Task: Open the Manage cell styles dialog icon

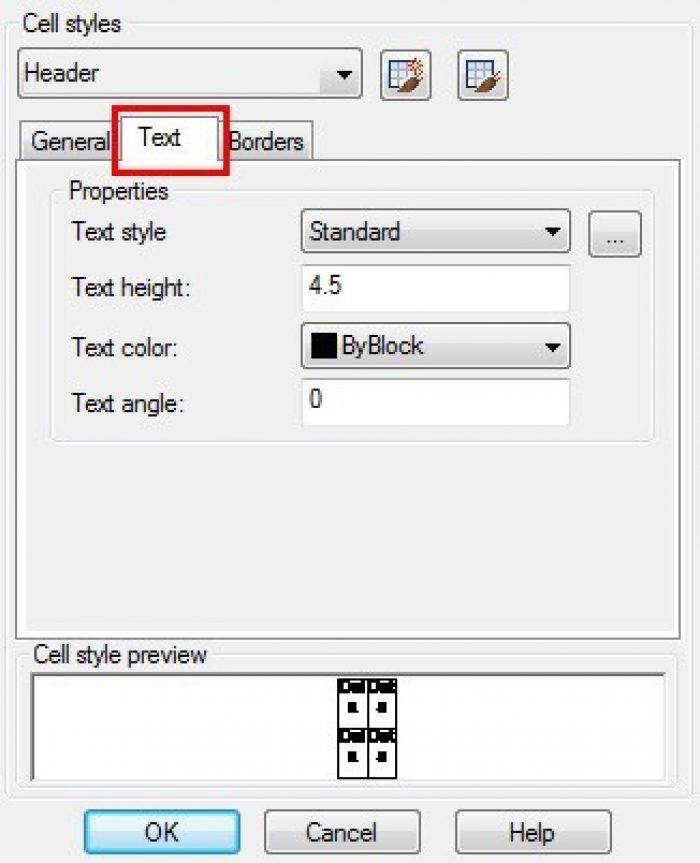Action: [x=483, y=75]
